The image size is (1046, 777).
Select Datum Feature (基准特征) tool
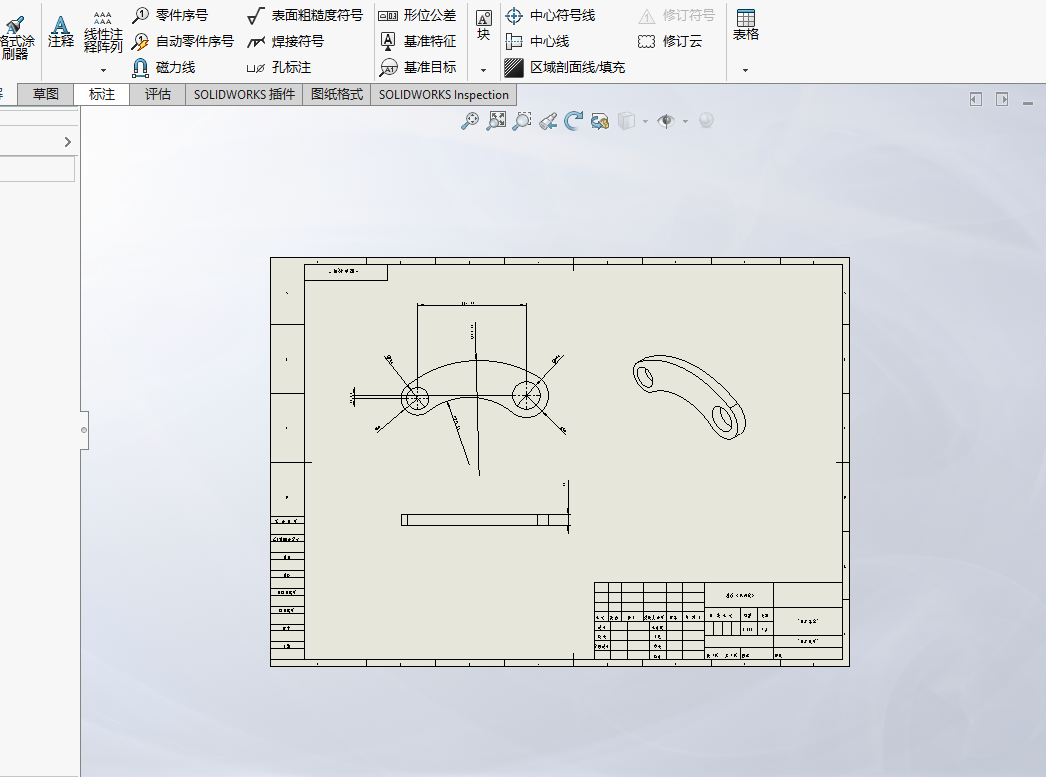417,41
